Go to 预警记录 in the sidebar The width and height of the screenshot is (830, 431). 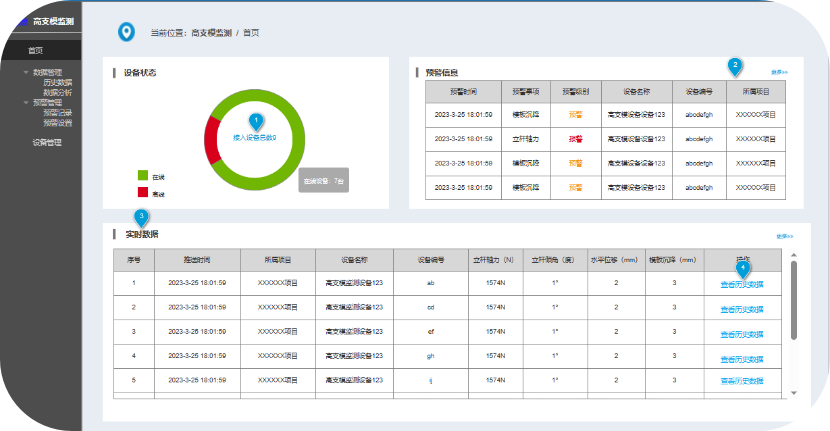tap(57, 112)
